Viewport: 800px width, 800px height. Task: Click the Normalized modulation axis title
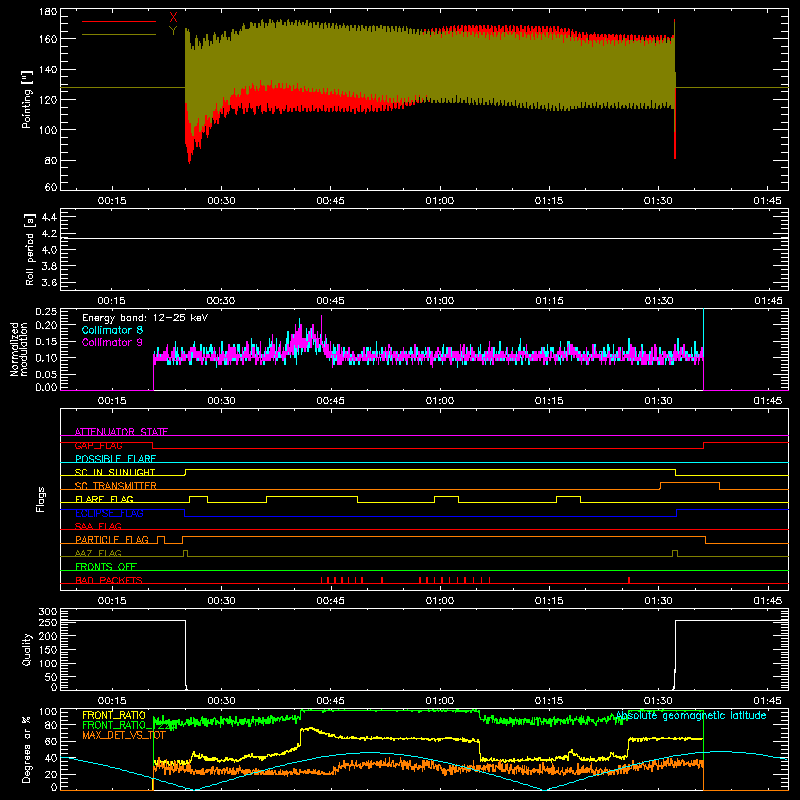(x=19, y=349)
